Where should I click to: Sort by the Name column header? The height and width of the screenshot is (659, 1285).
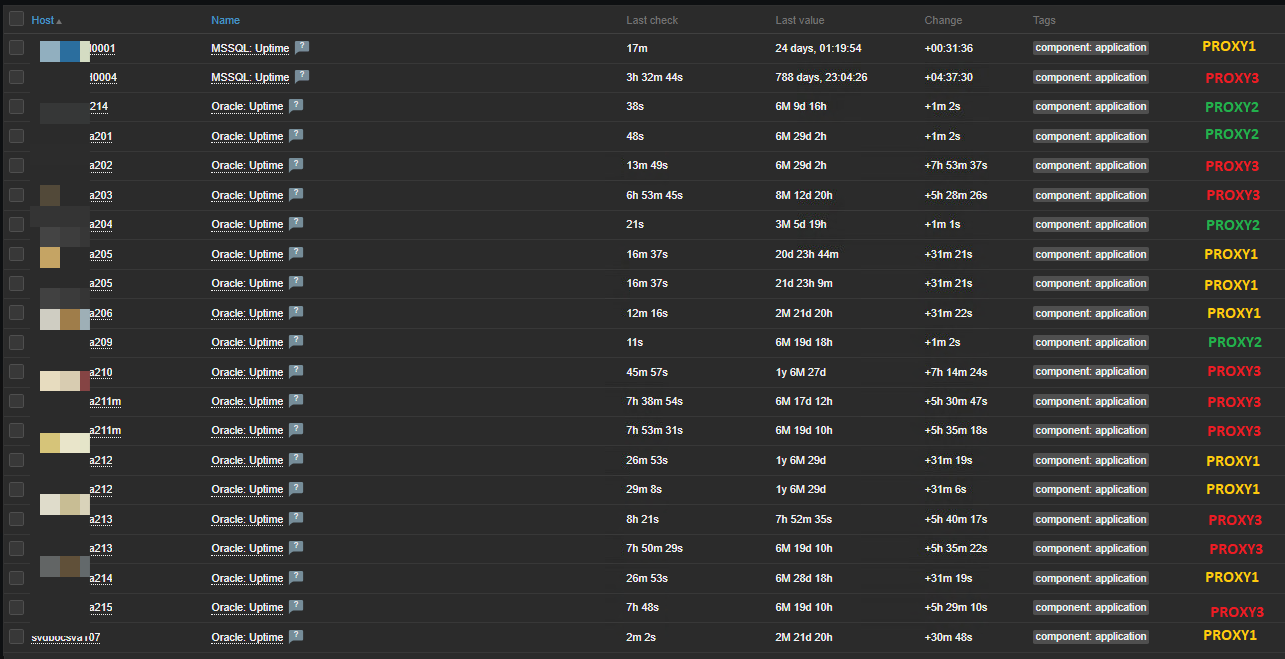coord(225,20)
